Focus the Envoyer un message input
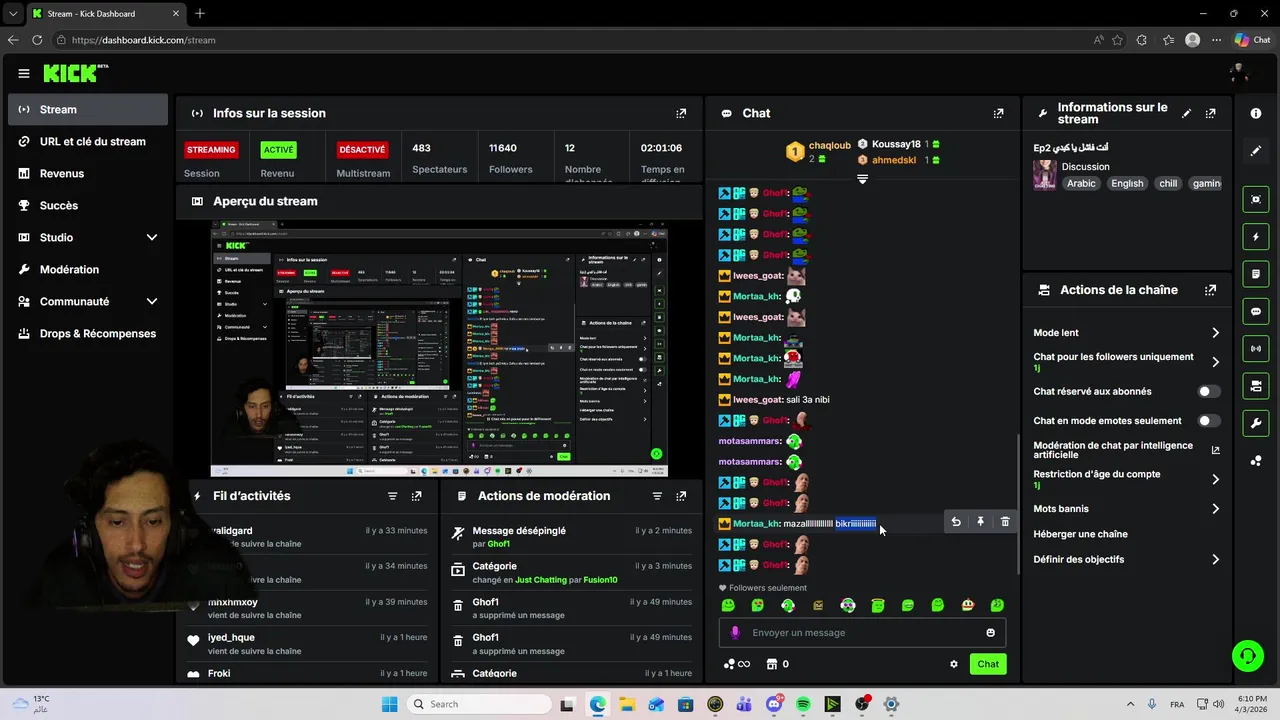This screenshot has height=720, width=1280. pos(862,632)
